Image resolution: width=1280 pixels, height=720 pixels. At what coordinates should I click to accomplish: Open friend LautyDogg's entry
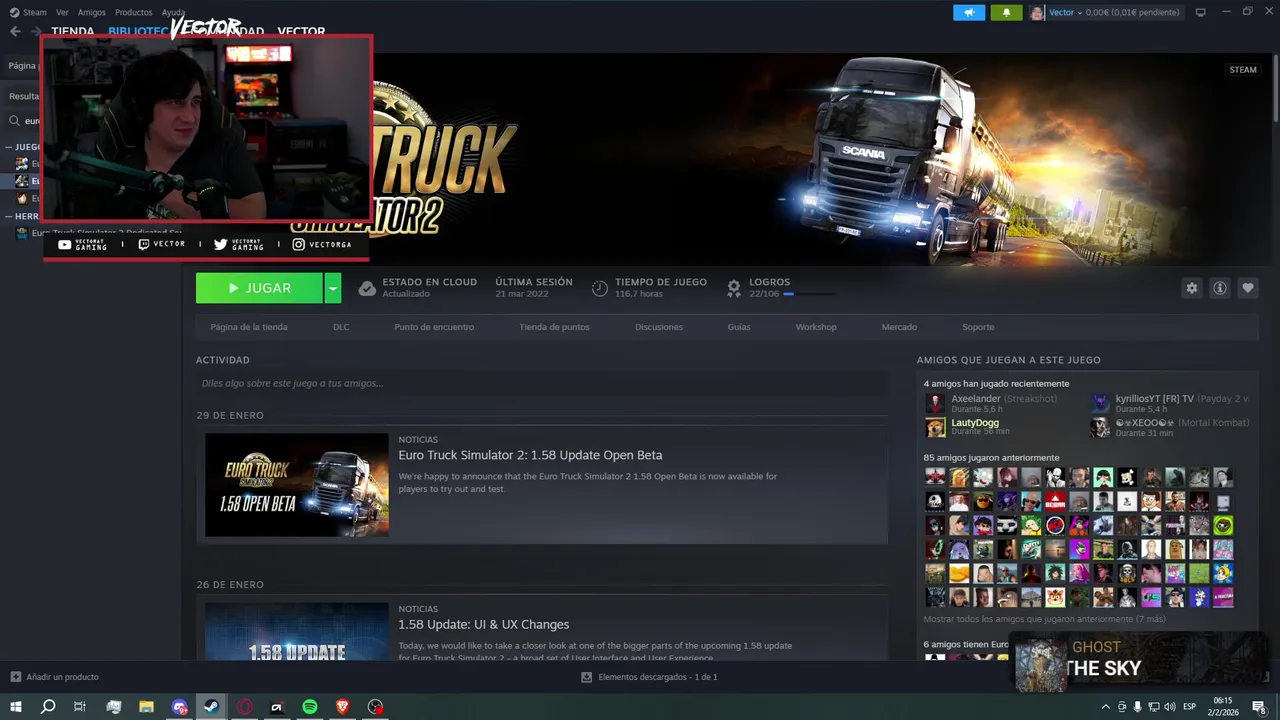(x=968, y=427)
